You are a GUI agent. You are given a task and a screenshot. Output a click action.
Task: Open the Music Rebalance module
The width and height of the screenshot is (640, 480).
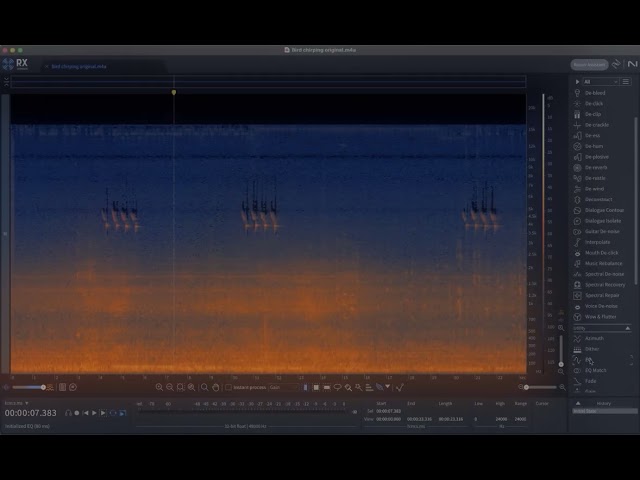(603, 263)
